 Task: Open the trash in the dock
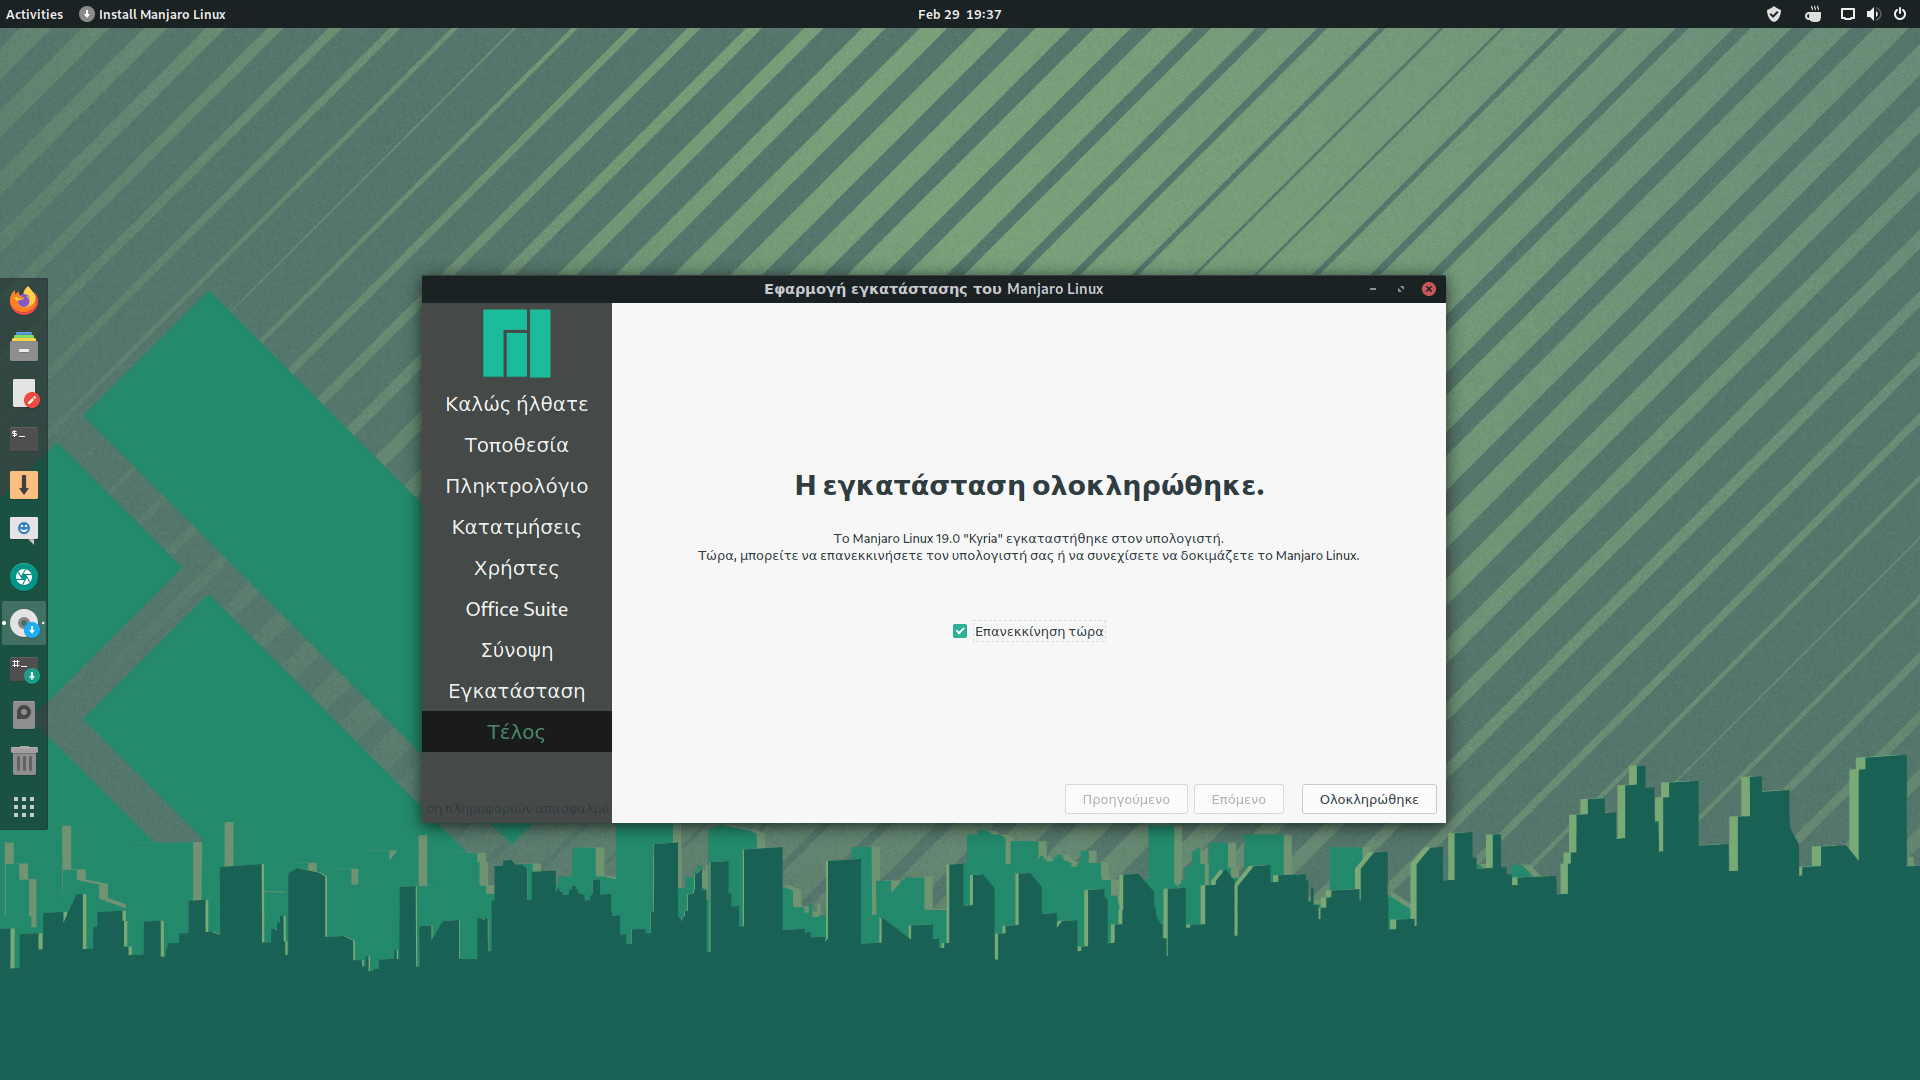(x=24, y=761)
